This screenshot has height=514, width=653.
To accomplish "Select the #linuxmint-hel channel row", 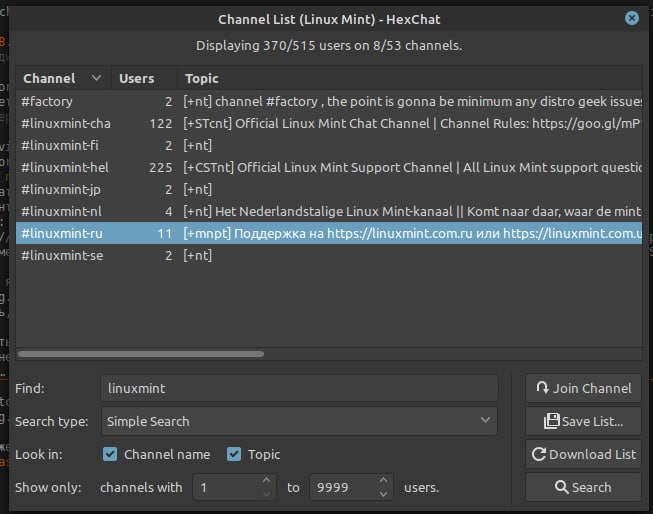I will coord(329,167).
